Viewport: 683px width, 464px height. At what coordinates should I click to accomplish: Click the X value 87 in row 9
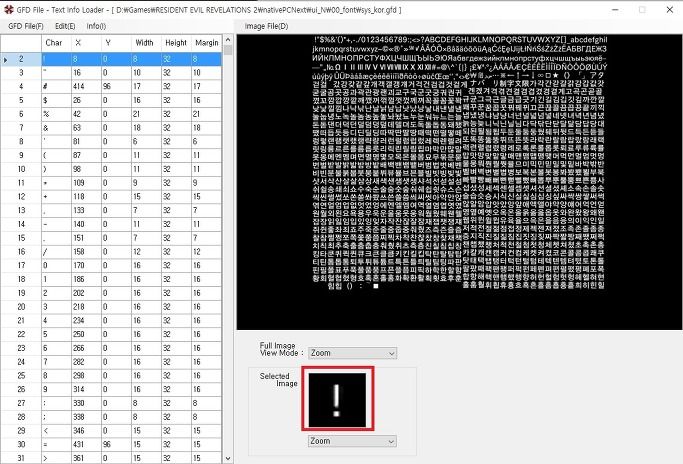pyautogui.click(x=86, y=155)
